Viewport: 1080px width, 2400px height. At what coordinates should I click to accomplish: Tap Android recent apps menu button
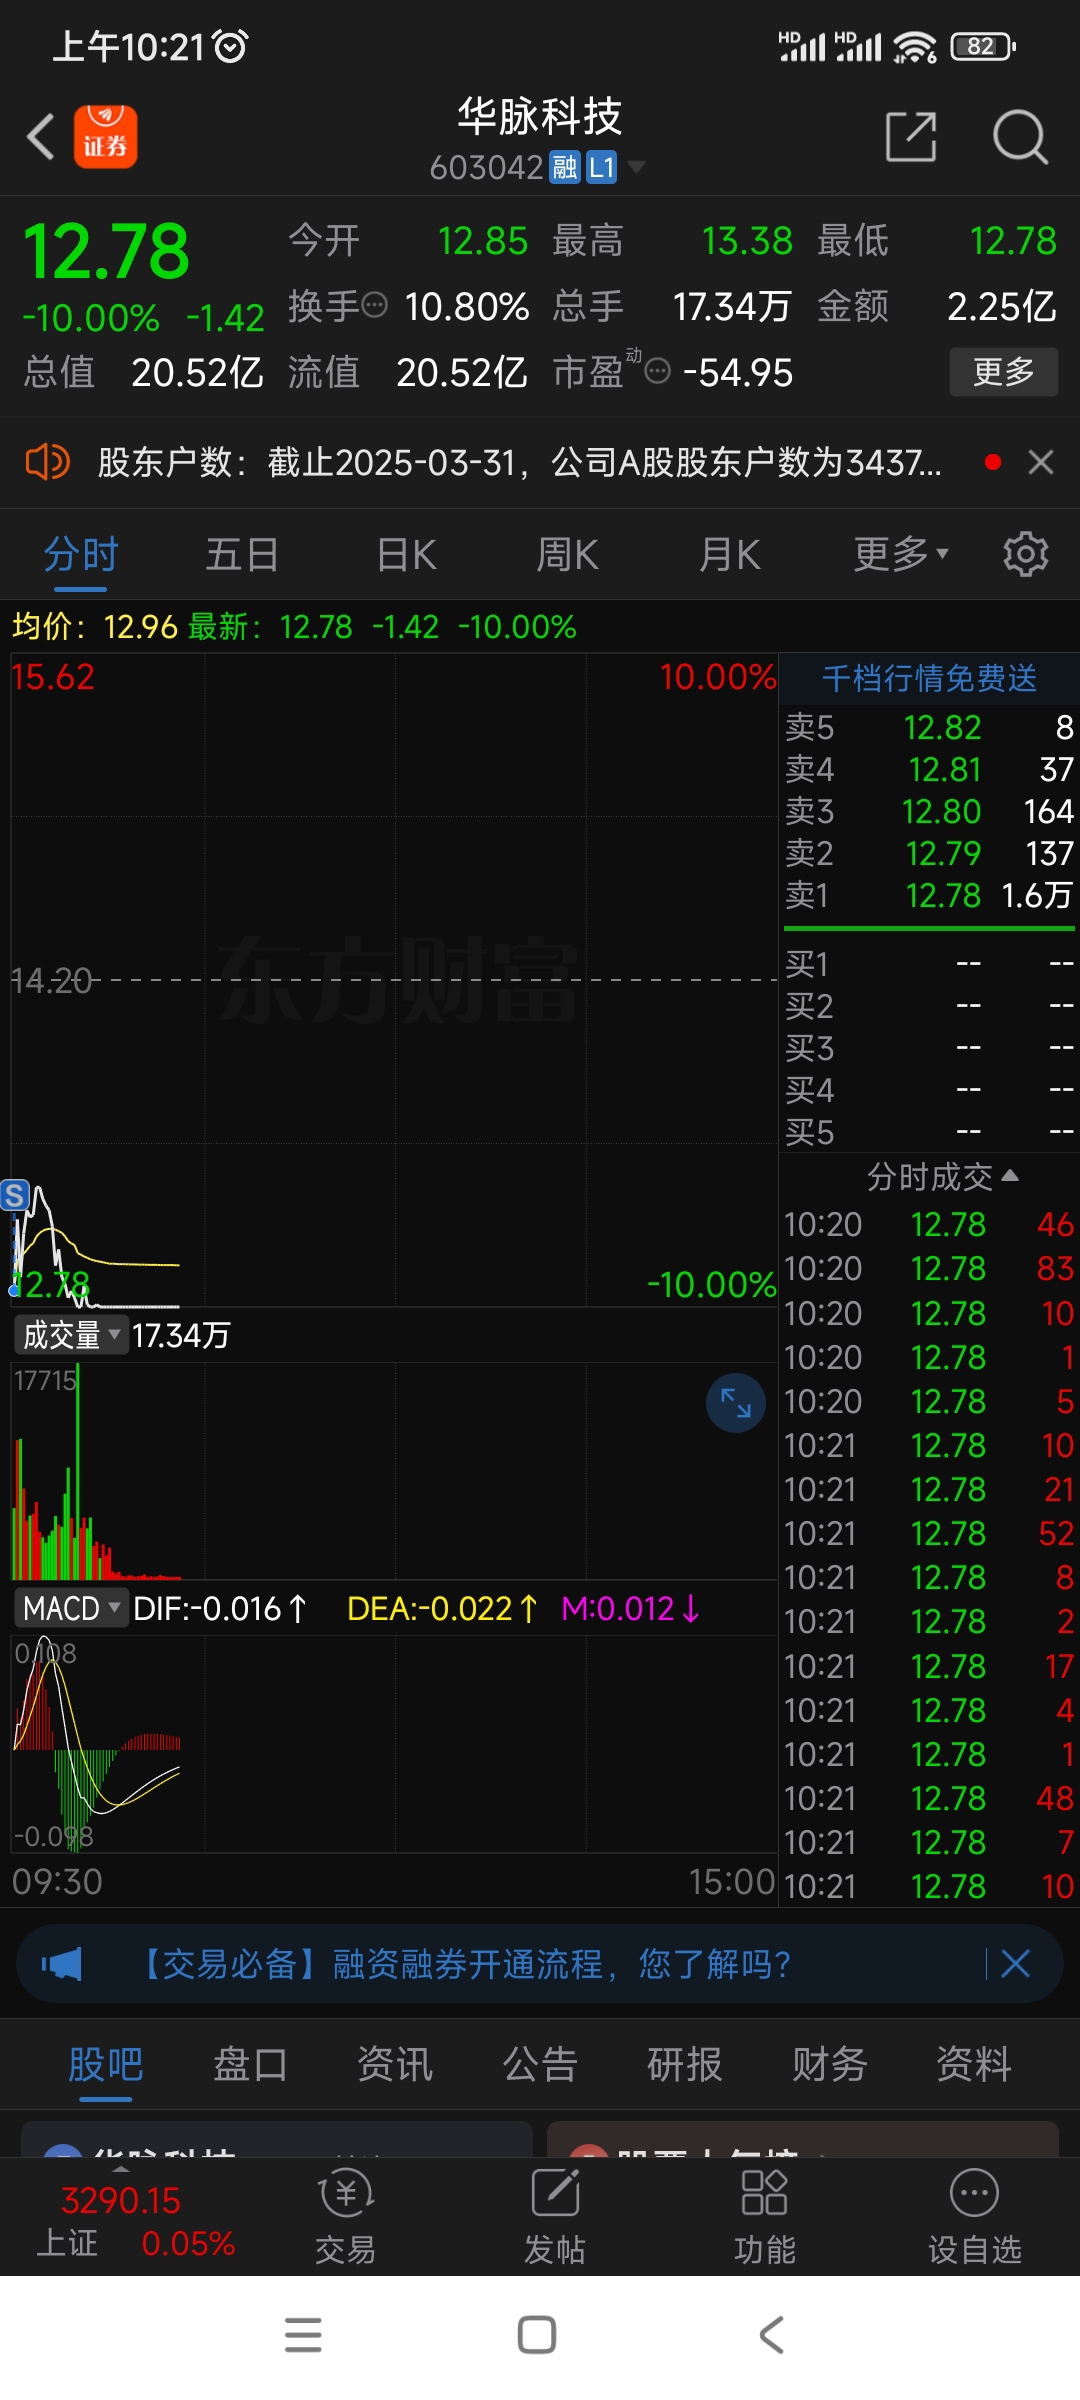pos(303,2335)
